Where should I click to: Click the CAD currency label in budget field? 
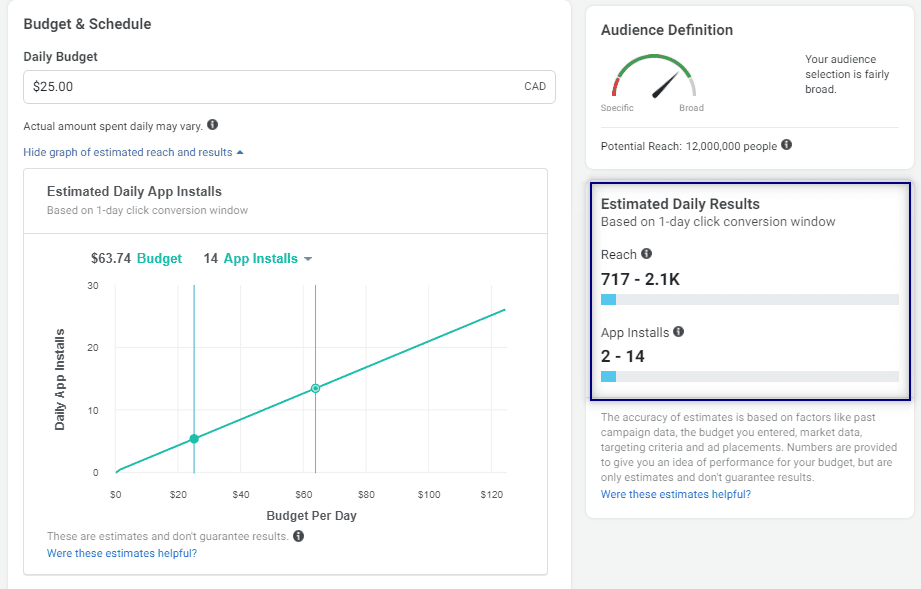[535, 87]
